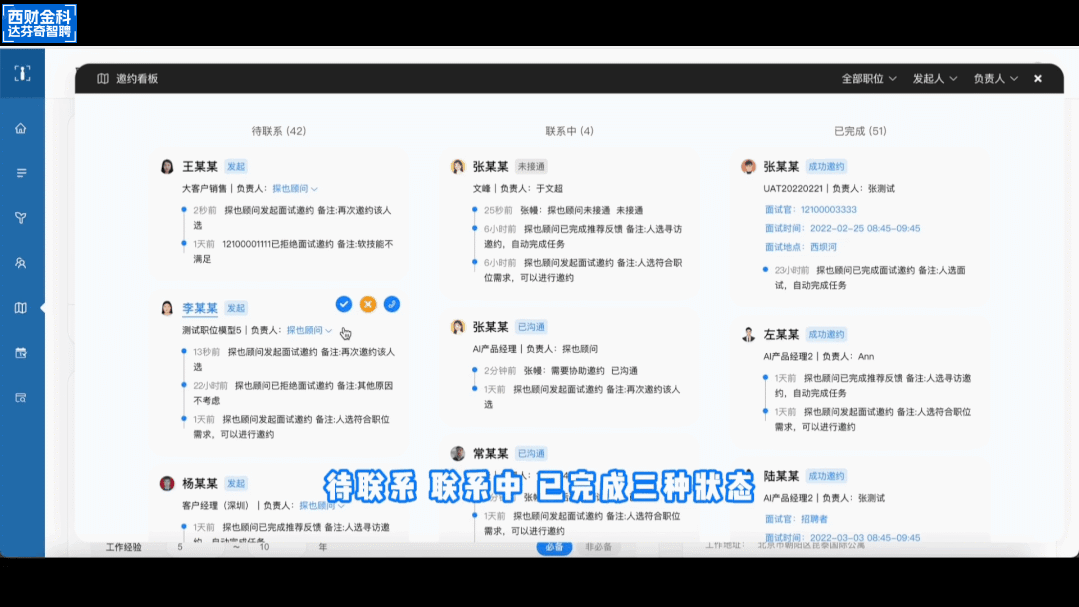Viewport: 1079px width, 607px height.
Task: Click interview time 2022-02-25 08:45-09:45
Action: (x=865, y=228)
